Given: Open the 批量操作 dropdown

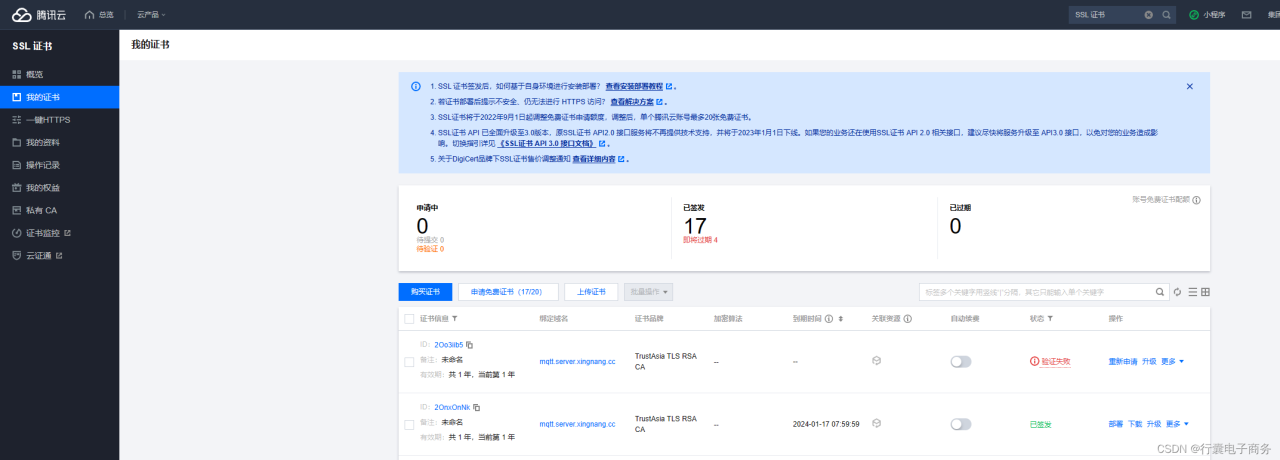Looking at the screenshot, I should tap(648, 292).
